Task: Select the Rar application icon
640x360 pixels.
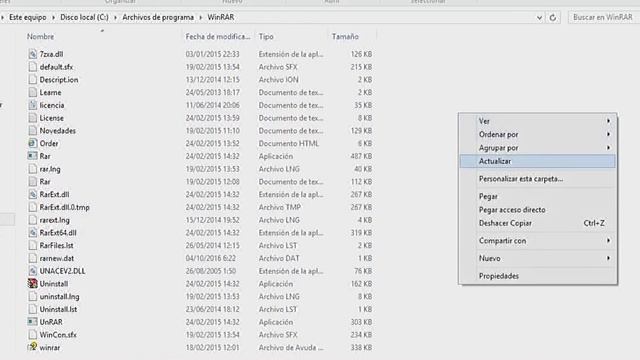Action: [x=33, y=156]
